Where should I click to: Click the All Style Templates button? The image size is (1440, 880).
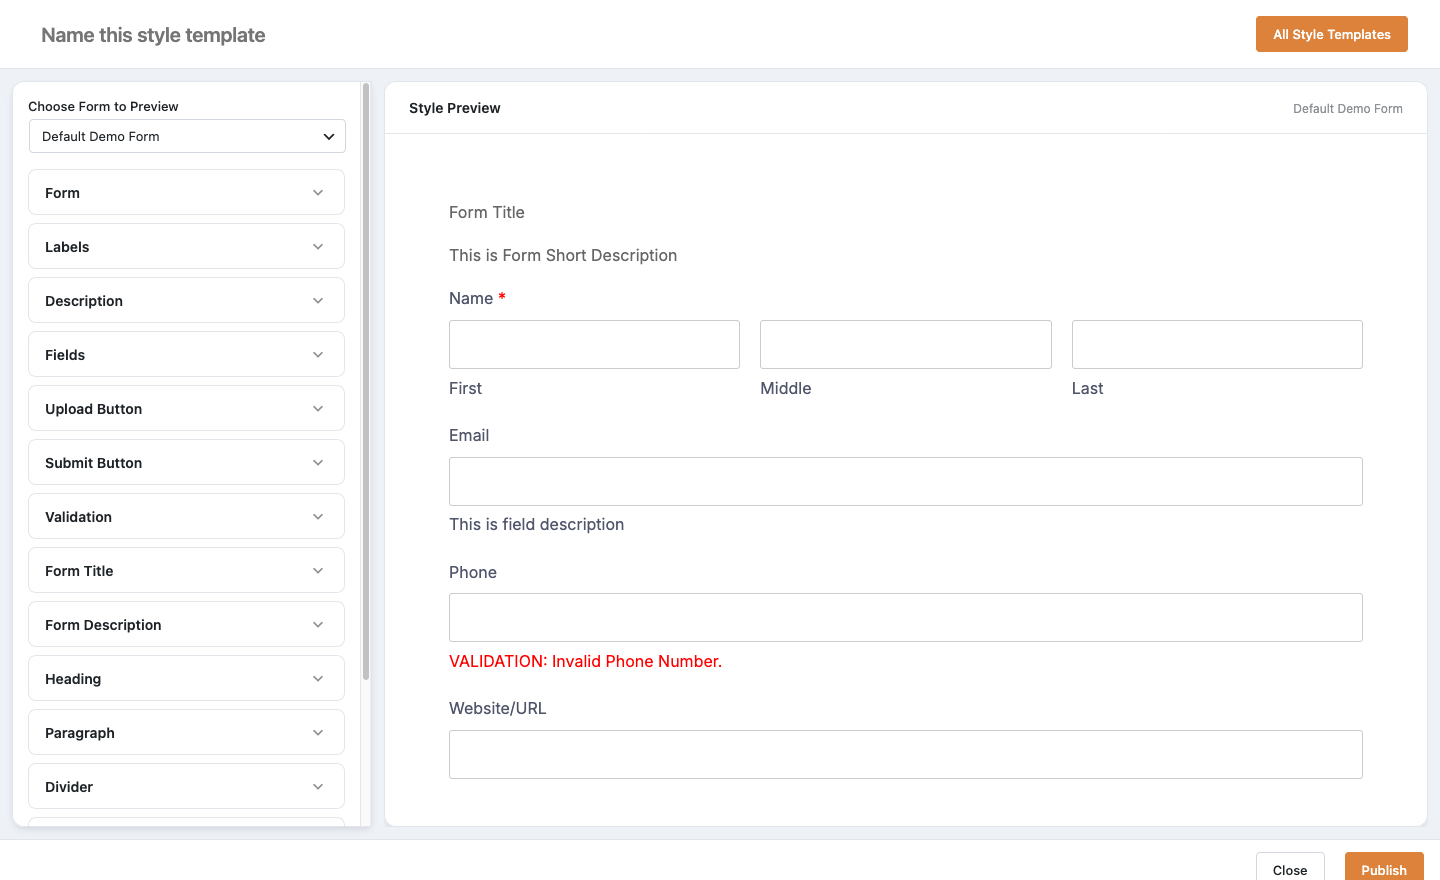(x=1331, y=34)
